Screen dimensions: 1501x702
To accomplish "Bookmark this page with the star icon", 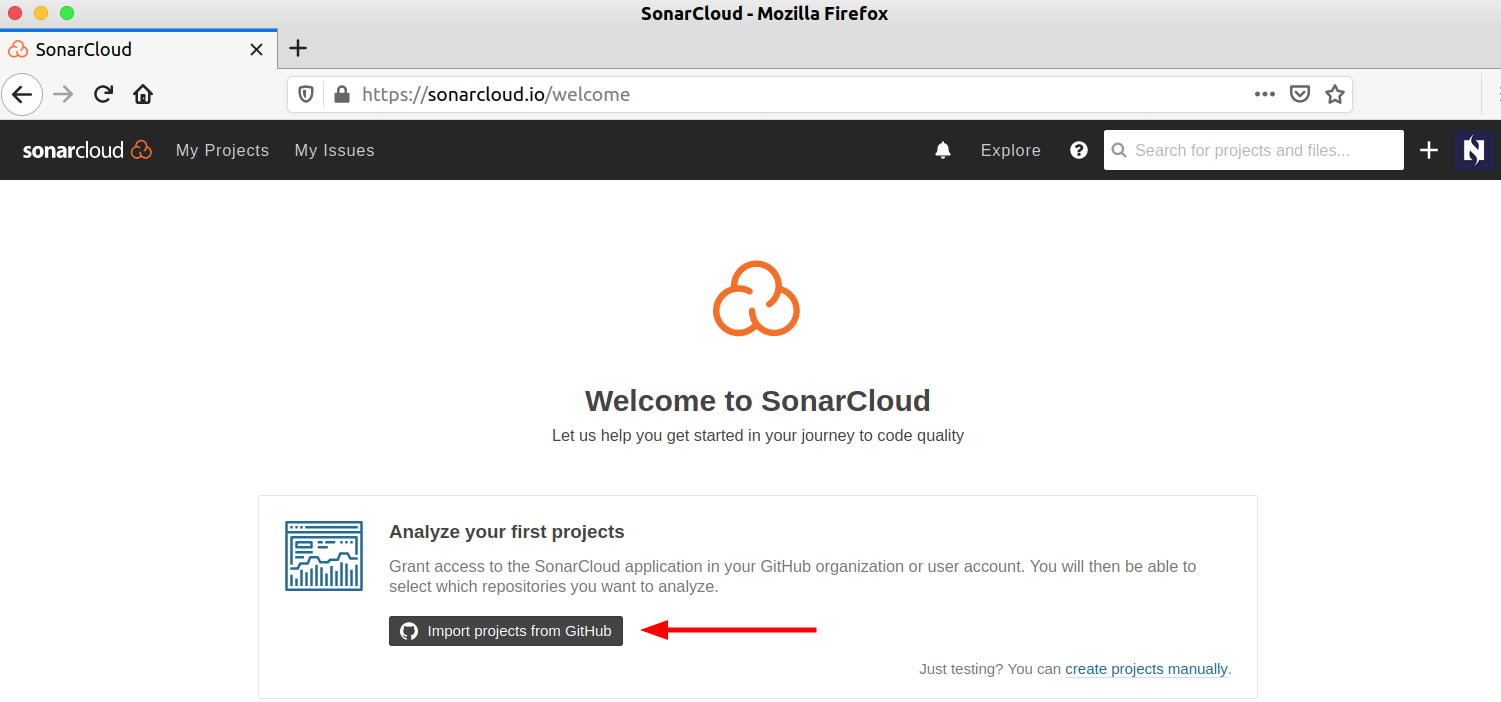I will click(x=1334, y=94).
